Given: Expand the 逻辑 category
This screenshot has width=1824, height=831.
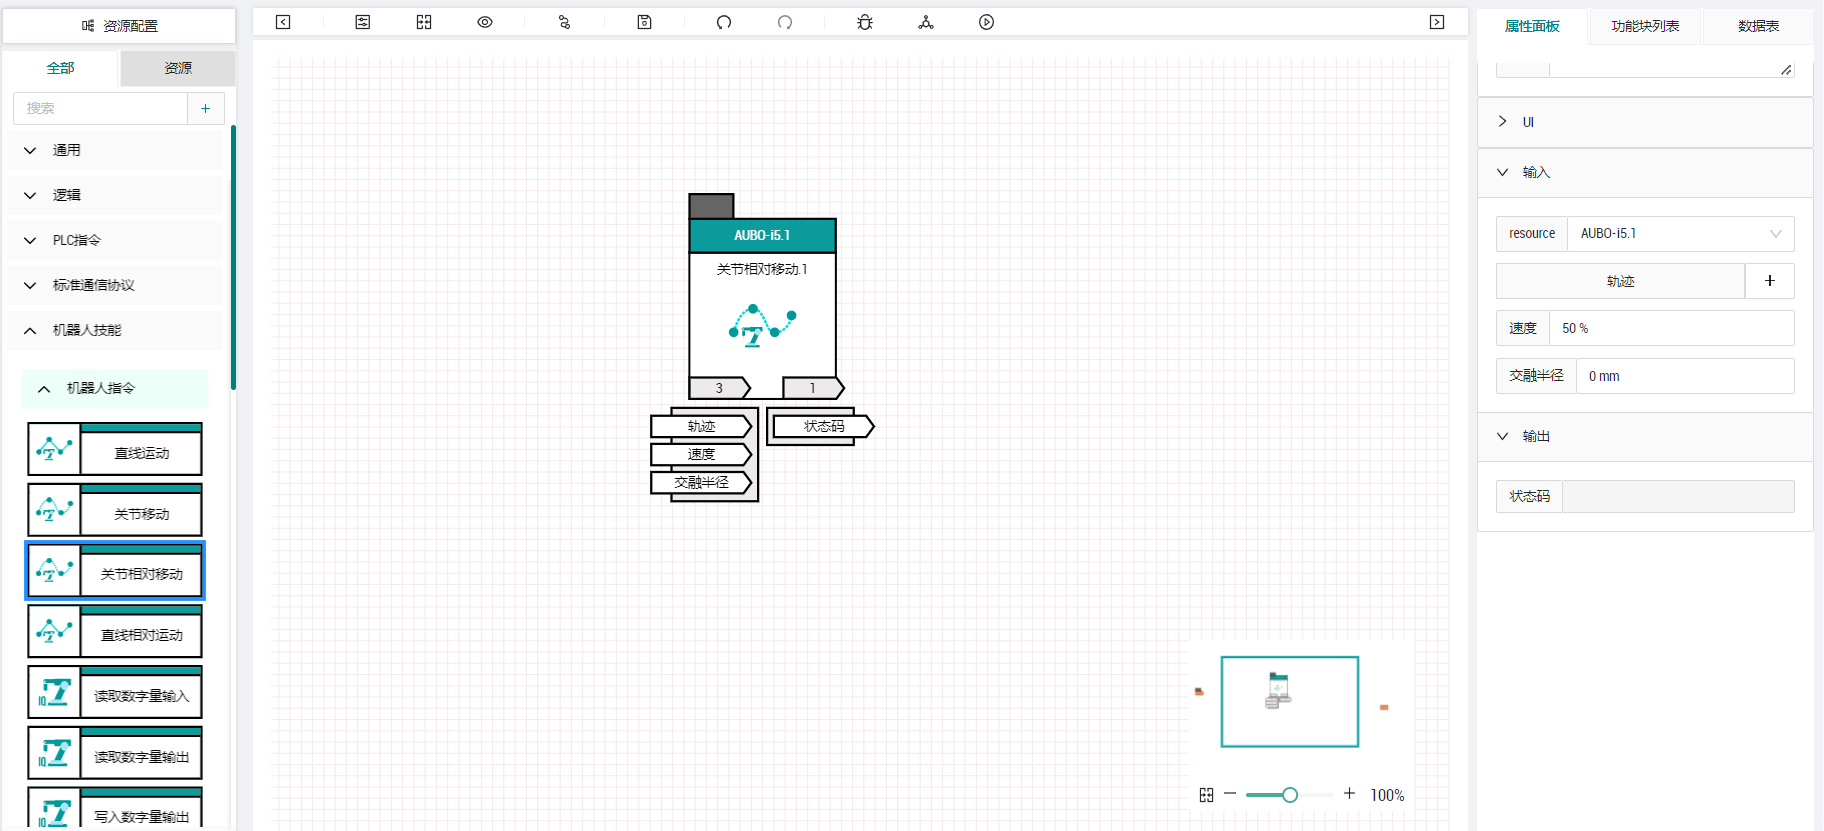Looking at the screenshot, I should pyautogui.click(x=115, y=195).
